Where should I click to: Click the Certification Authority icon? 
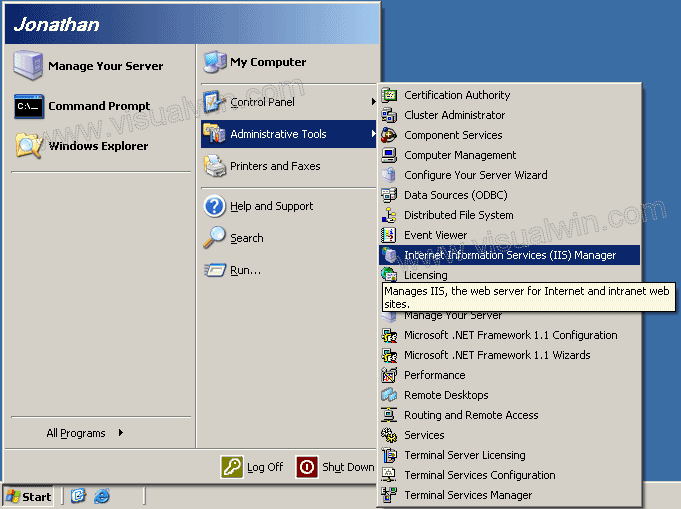tap(389, 95)
